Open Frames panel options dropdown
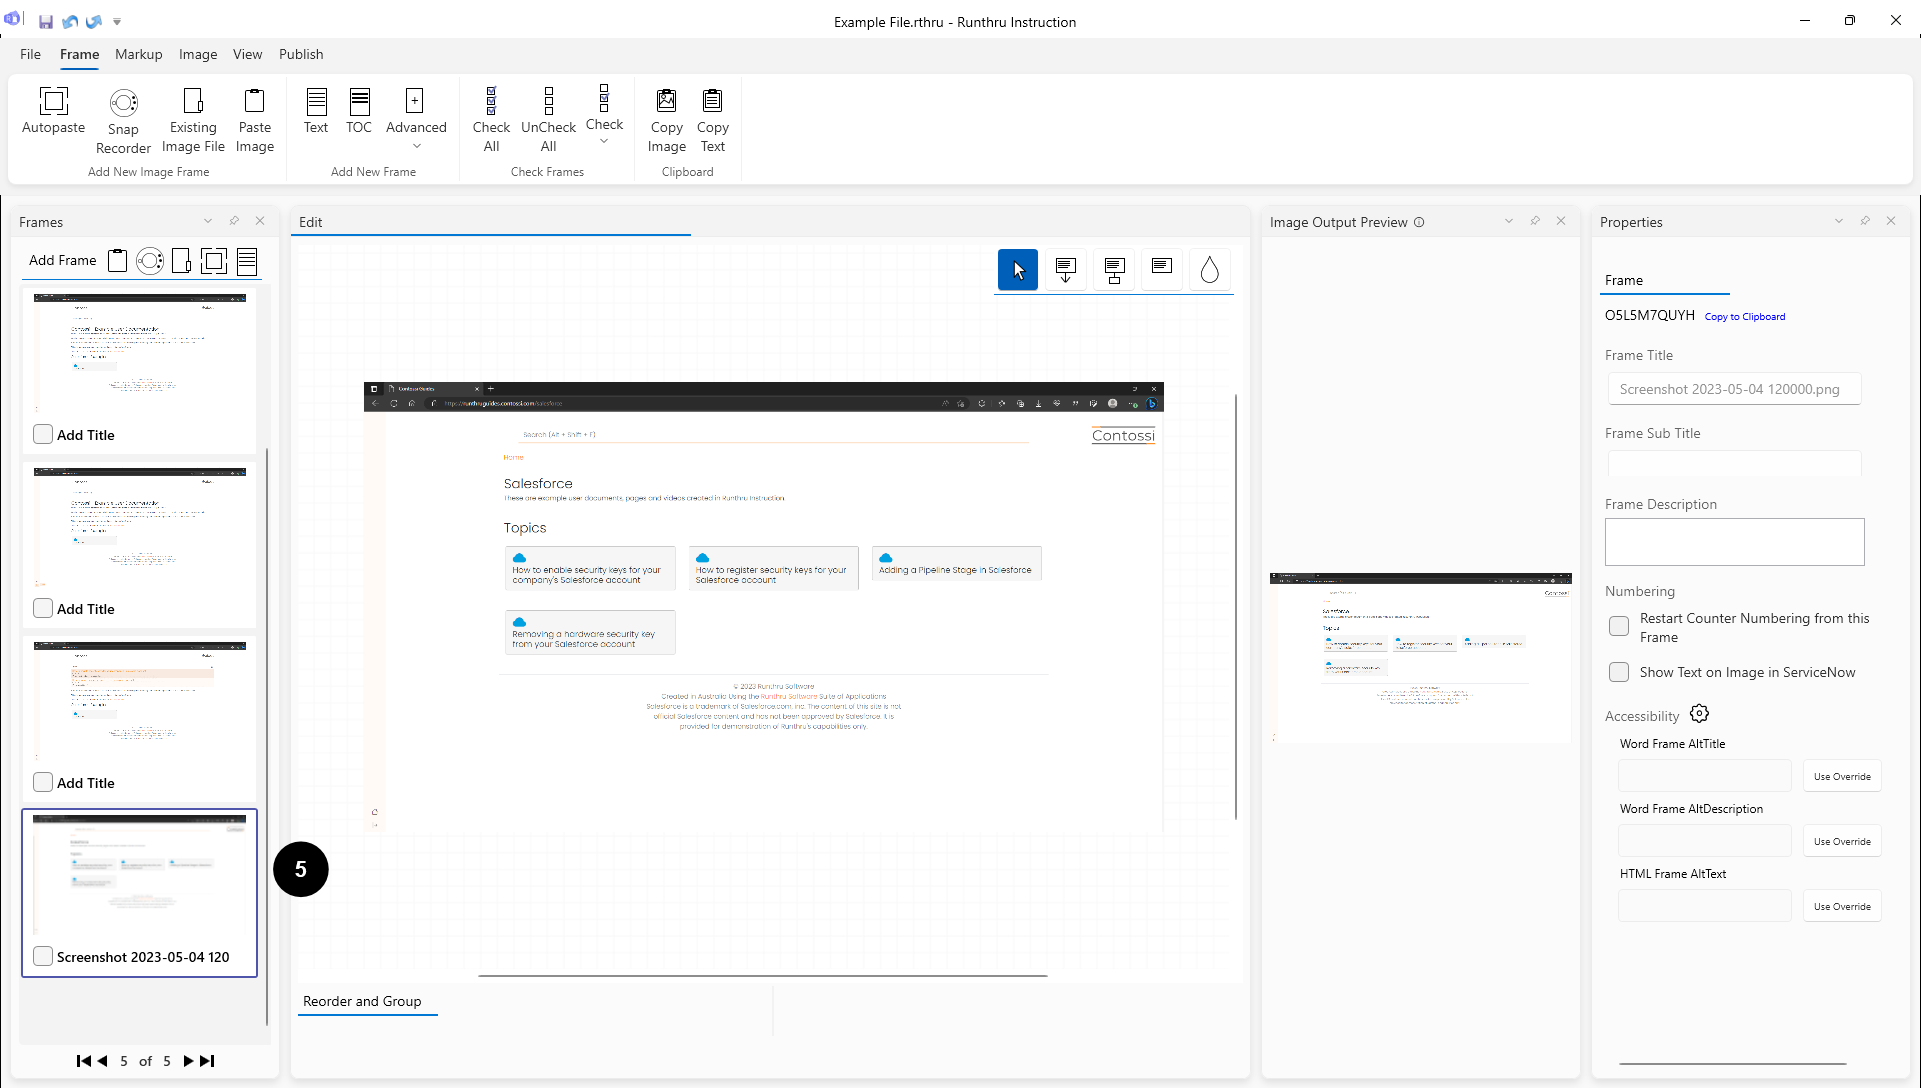The image size is (1922, 1089). point(208,221)
